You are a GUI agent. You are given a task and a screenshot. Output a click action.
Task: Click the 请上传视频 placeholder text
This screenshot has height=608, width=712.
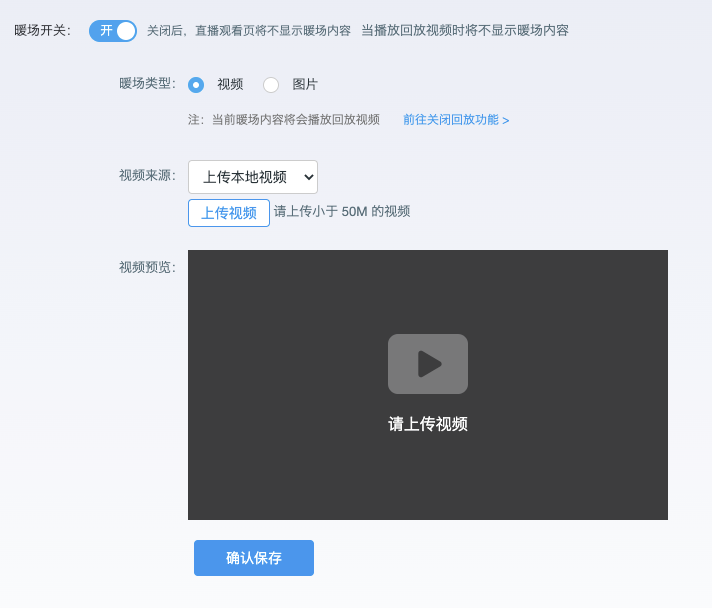pyautogui.click(x=428, y=424)
